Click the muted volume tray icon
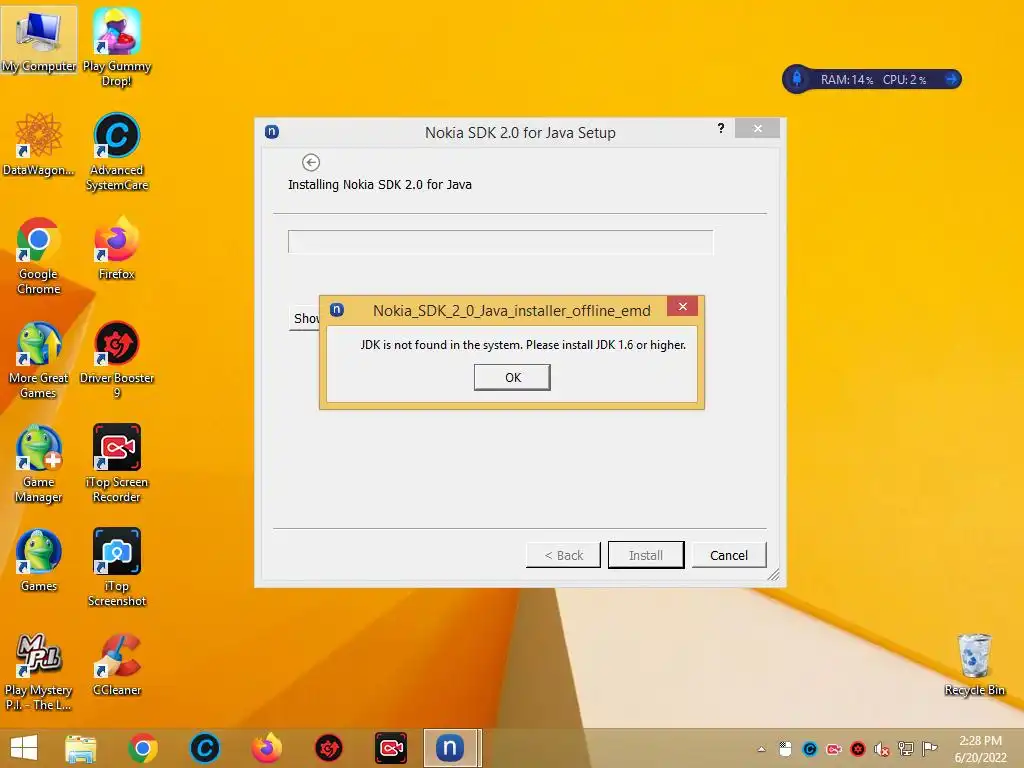 pyautogui.click(x=882, y=749)
